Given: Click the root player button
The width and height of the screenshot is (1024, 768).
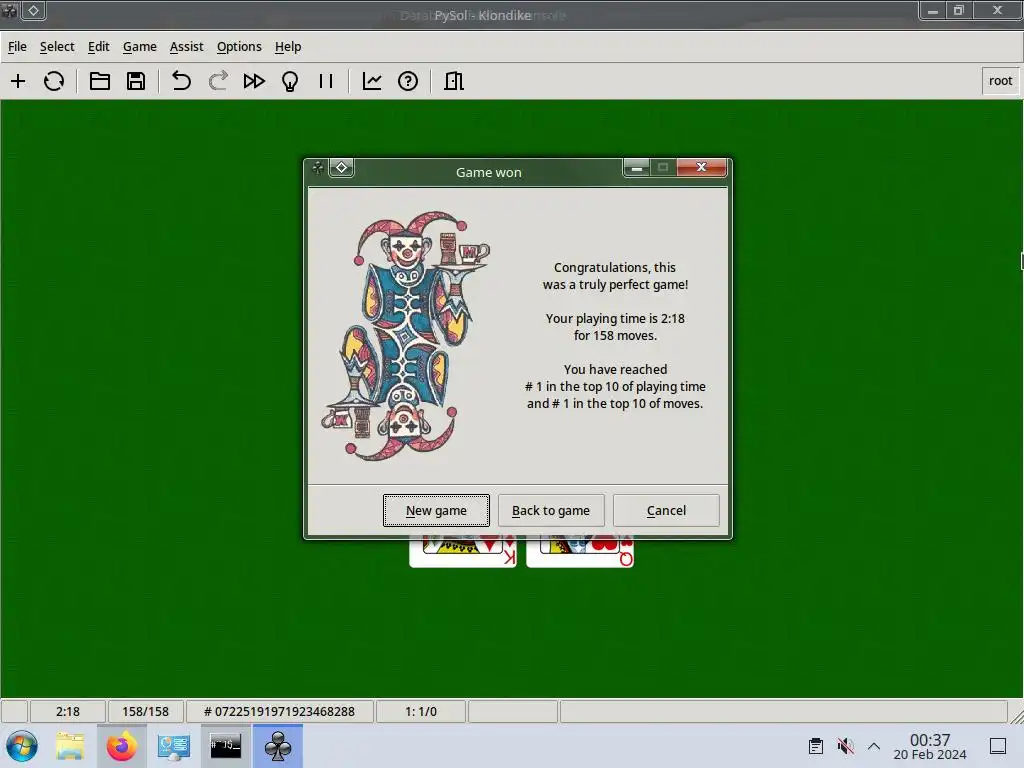Looking at the screenshot, I should (x=1000, y=81).
